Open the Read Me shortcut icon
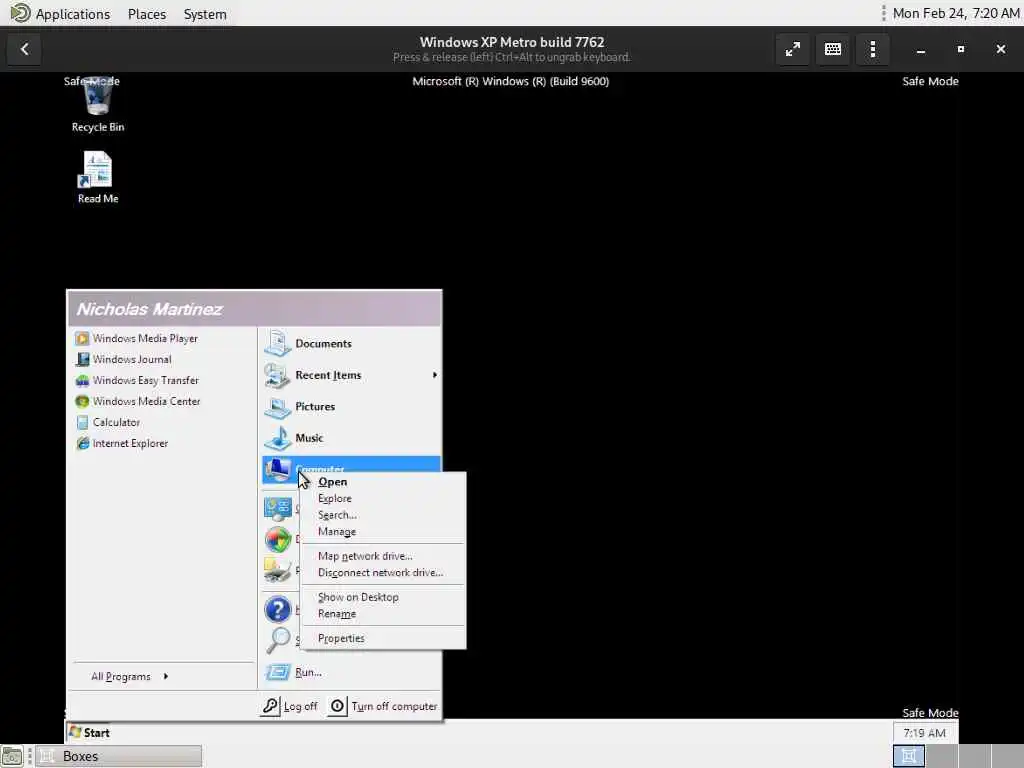 pos(96,170)
